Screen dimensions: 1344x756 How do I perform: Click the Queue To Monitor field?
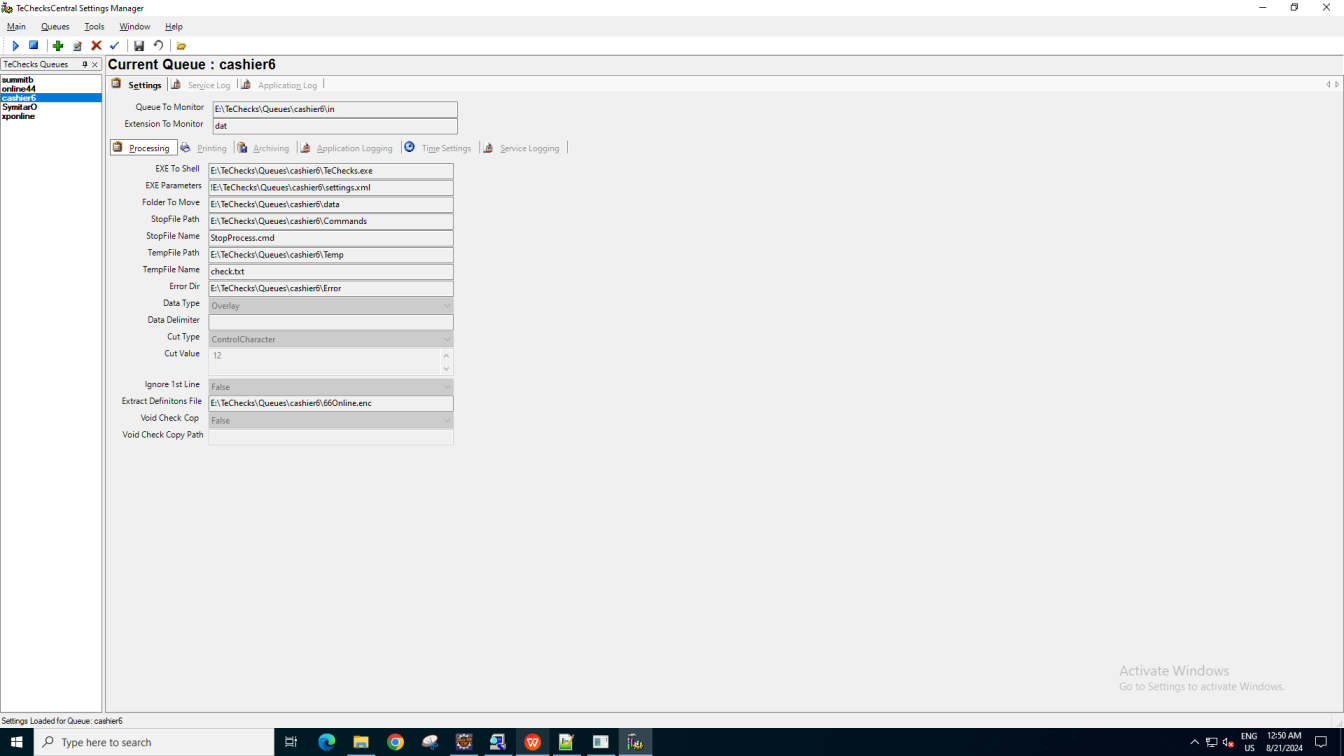click(x=335, y=109)
